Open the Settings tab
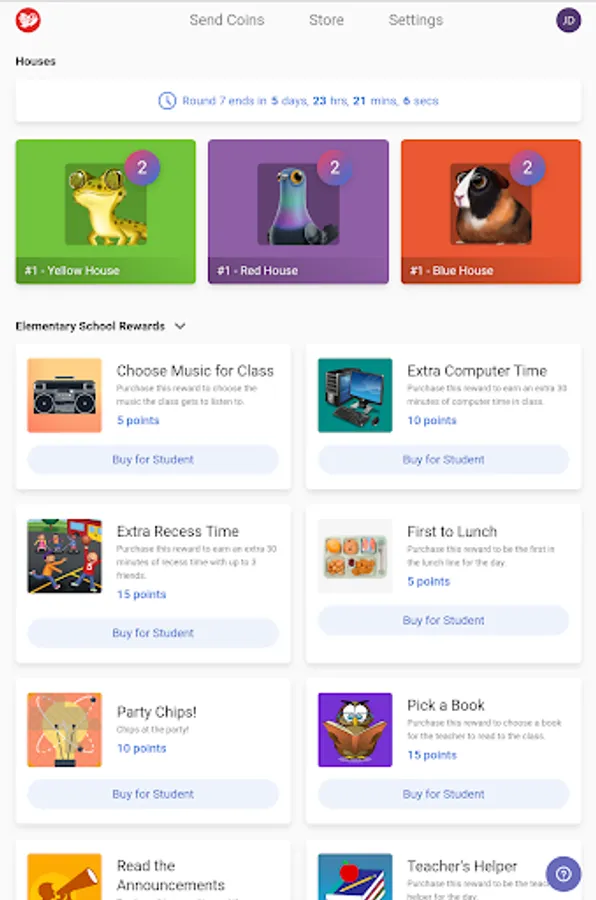The height and width of the screenshot is (900, 596). [x=416, y=20]
